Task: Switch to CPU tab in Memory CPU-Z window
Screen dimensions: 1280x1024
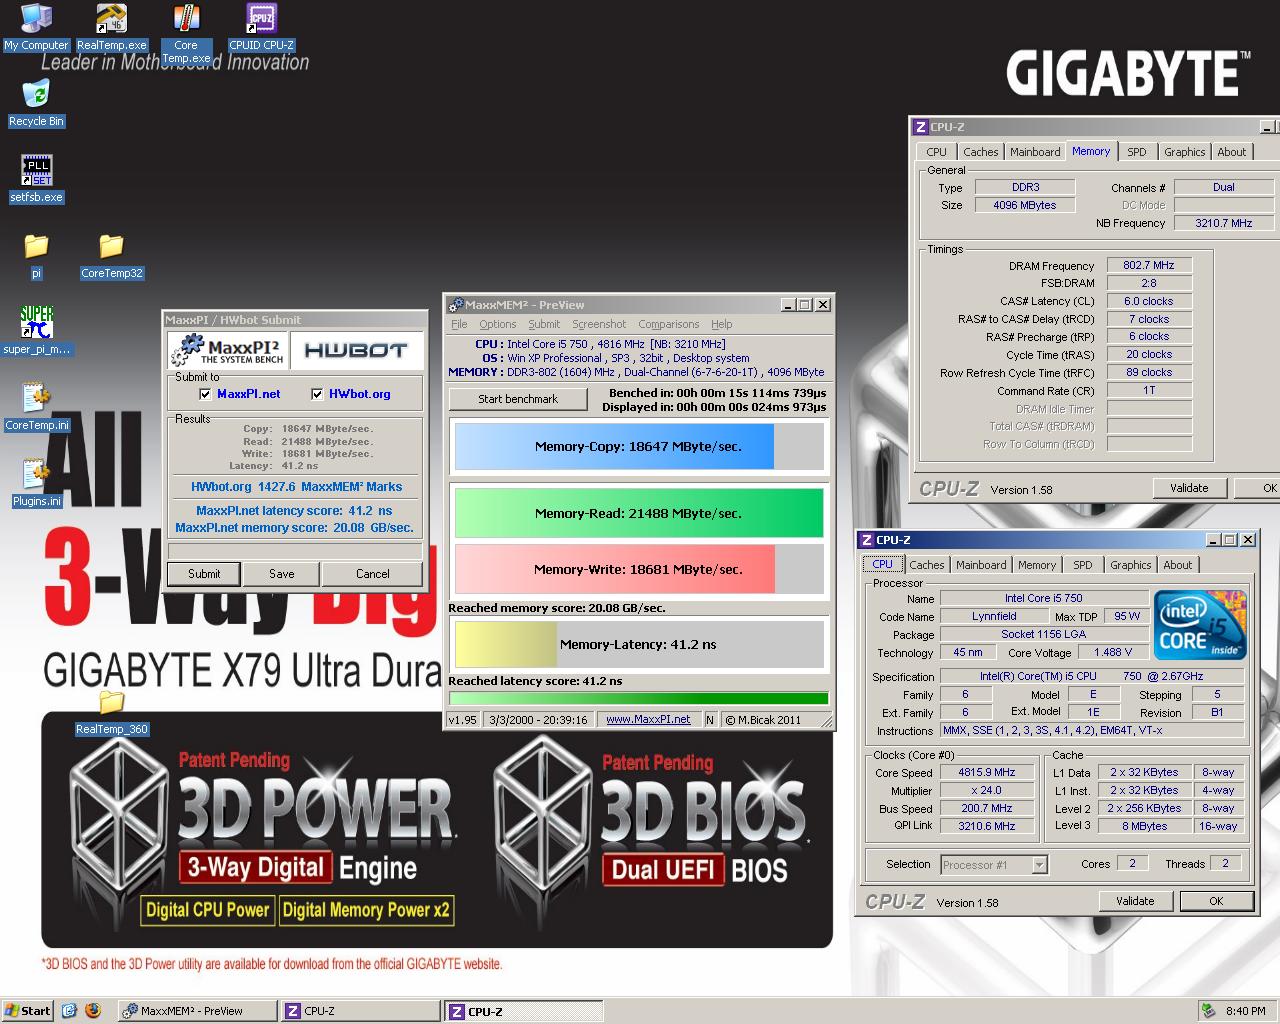Action: (936, 152)
